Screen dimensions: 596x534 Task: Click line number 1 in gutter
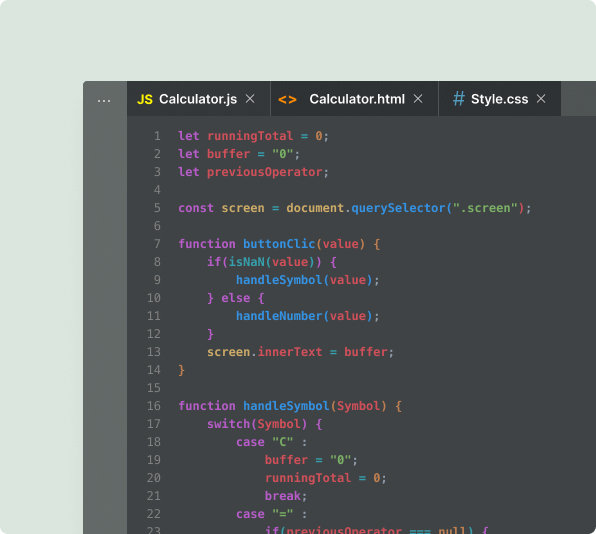157,136
